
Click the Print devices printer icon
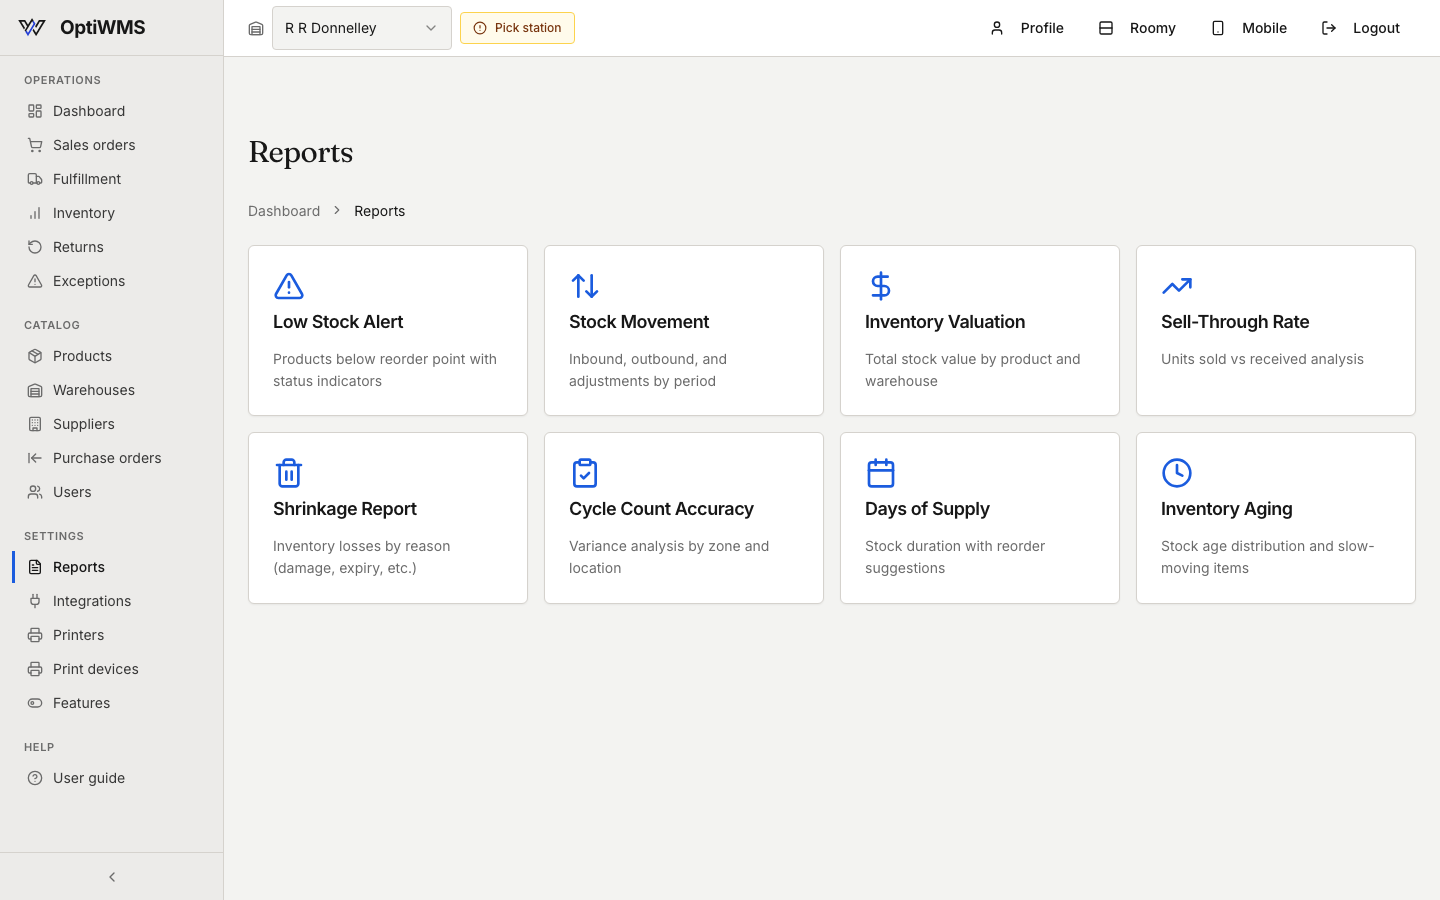click(35, 669)
